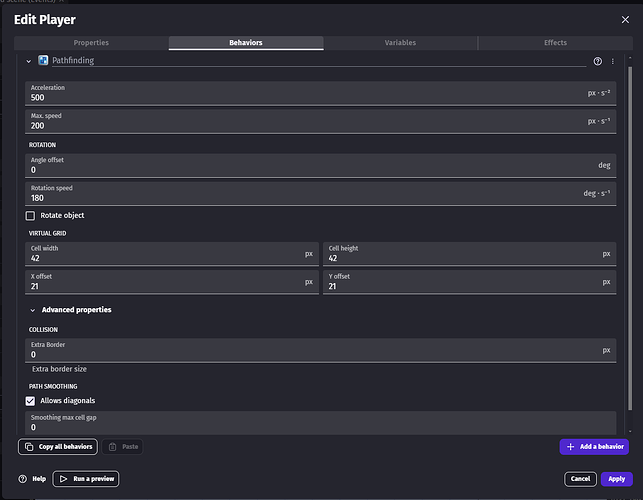
Task: Close the Edit Player dialog
Action: click(x=625, y=19)
